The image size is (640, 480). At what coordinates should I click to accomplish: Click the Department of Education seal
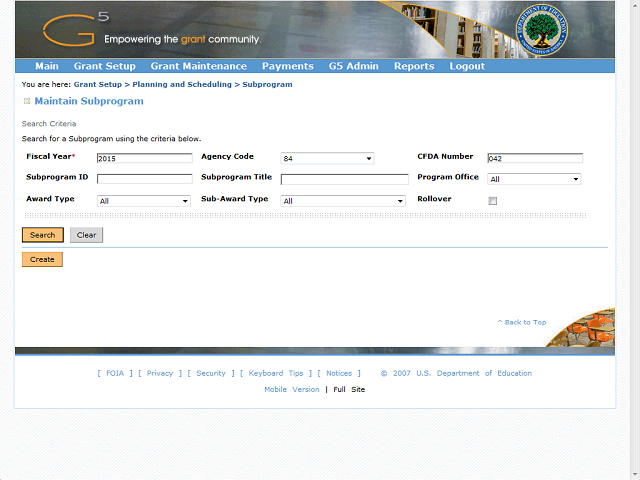(542, 30)
